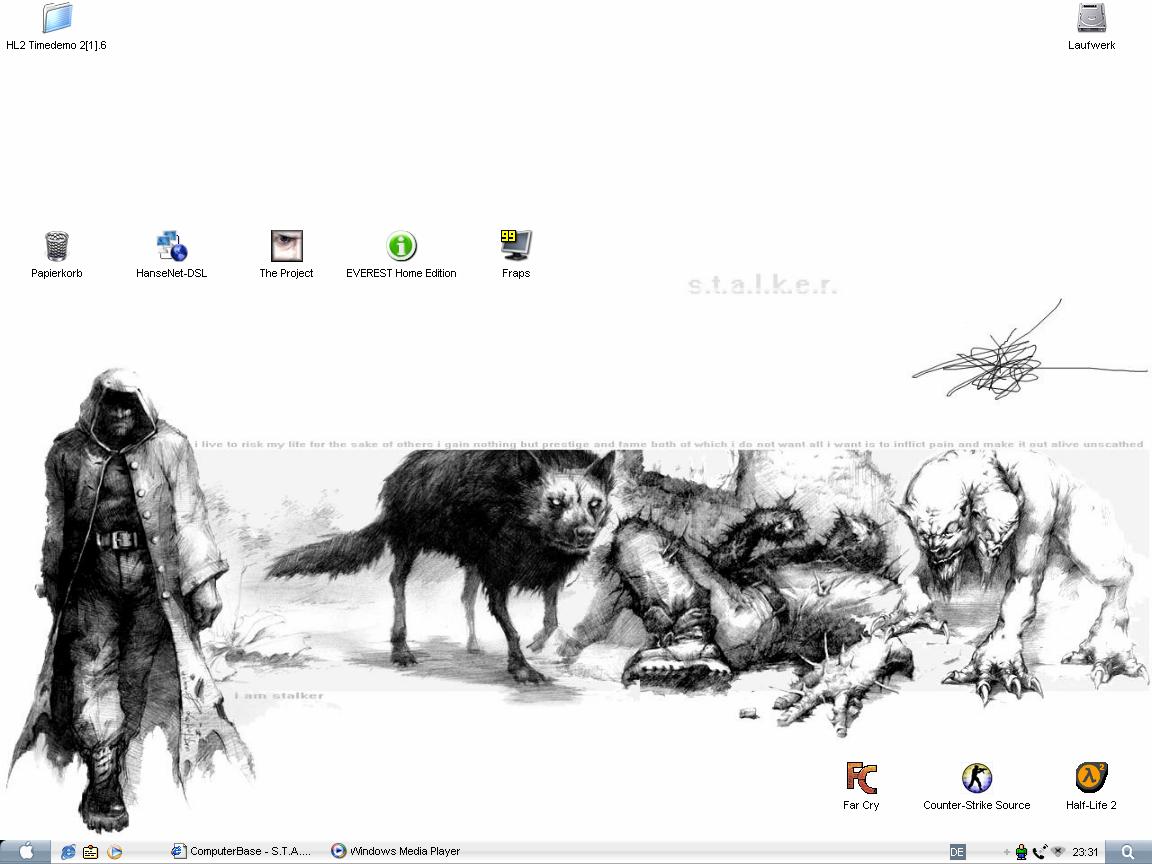The height and width of the screenshot is (864, 1152).
Task: Select the Papierkorb recycle bin
Action: tap(57, 254)
